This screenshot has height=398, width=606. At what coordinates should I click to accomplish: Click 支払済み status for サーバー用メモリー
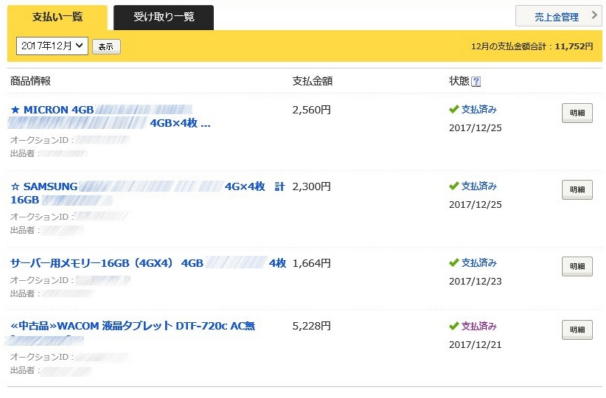478,263
